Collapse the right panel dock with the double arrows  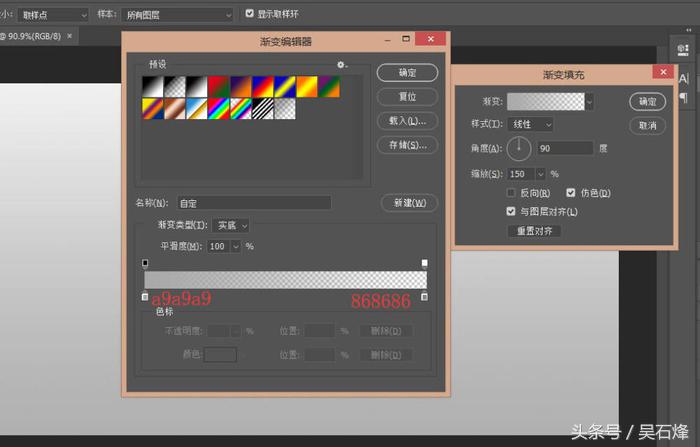pyautogui.click(x=688, y=30)
